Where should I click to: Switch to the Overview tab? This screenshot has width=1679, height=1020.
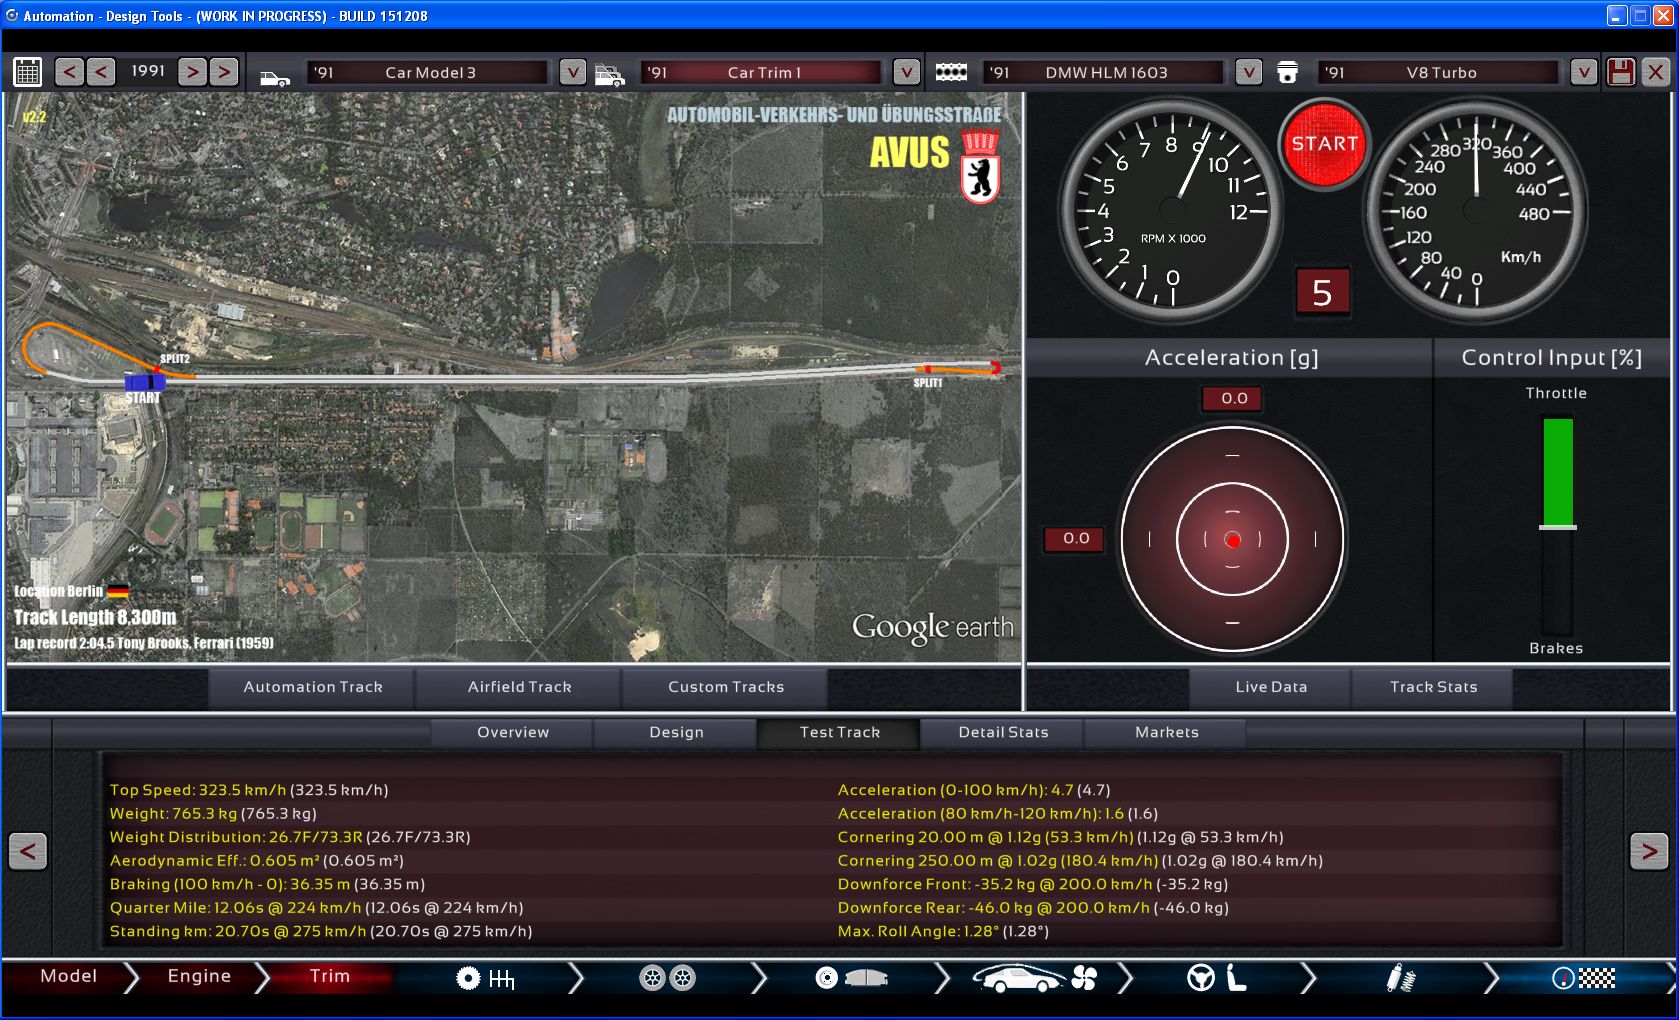(x=513, y=732)
